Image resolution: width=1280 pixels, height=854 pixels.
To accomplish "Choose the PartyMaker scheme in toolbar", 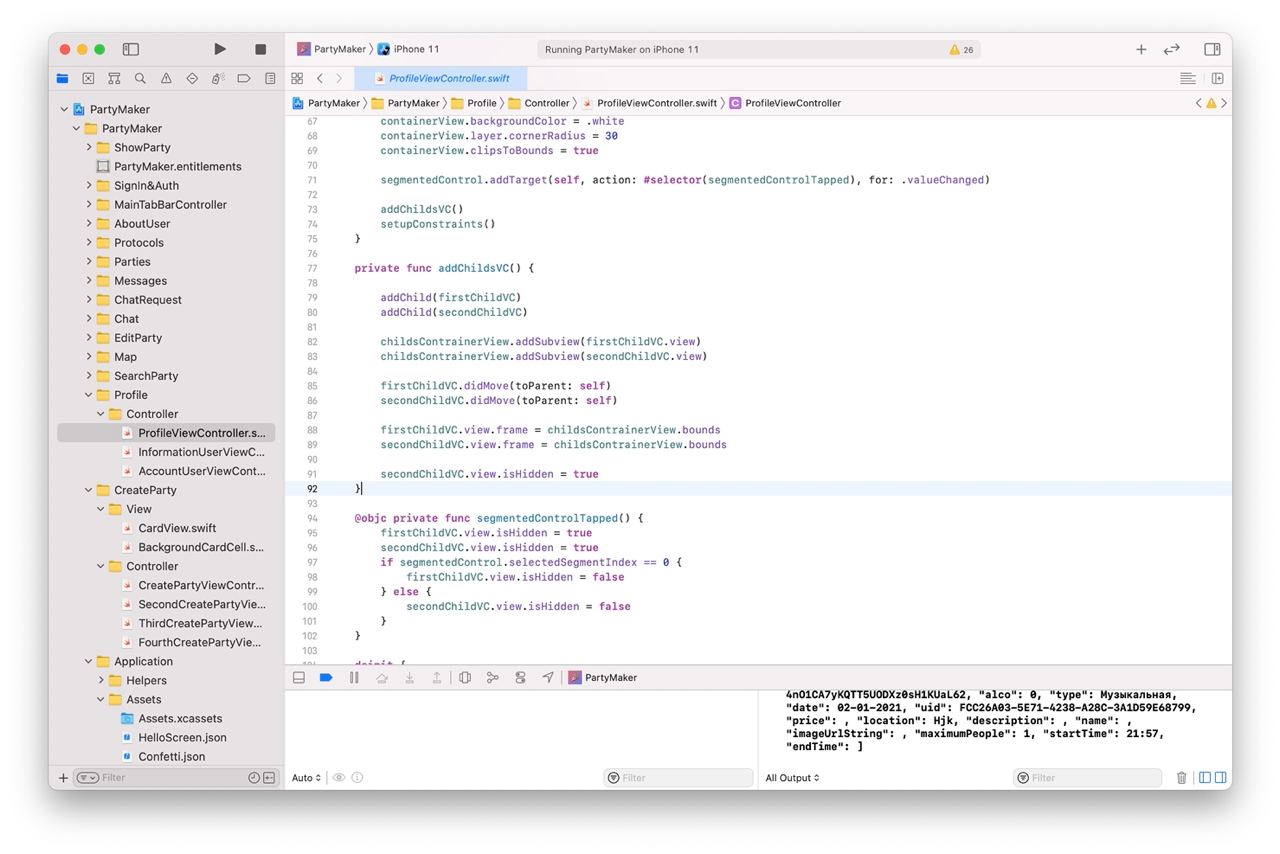I will point(332,49).
